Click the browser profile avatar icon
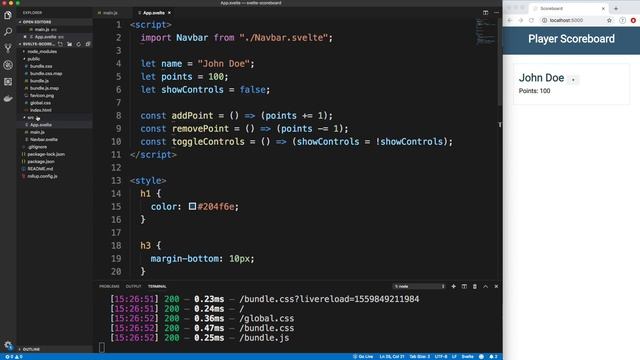The height and width of the screenshot is (360, 640). tap(622, 20)
